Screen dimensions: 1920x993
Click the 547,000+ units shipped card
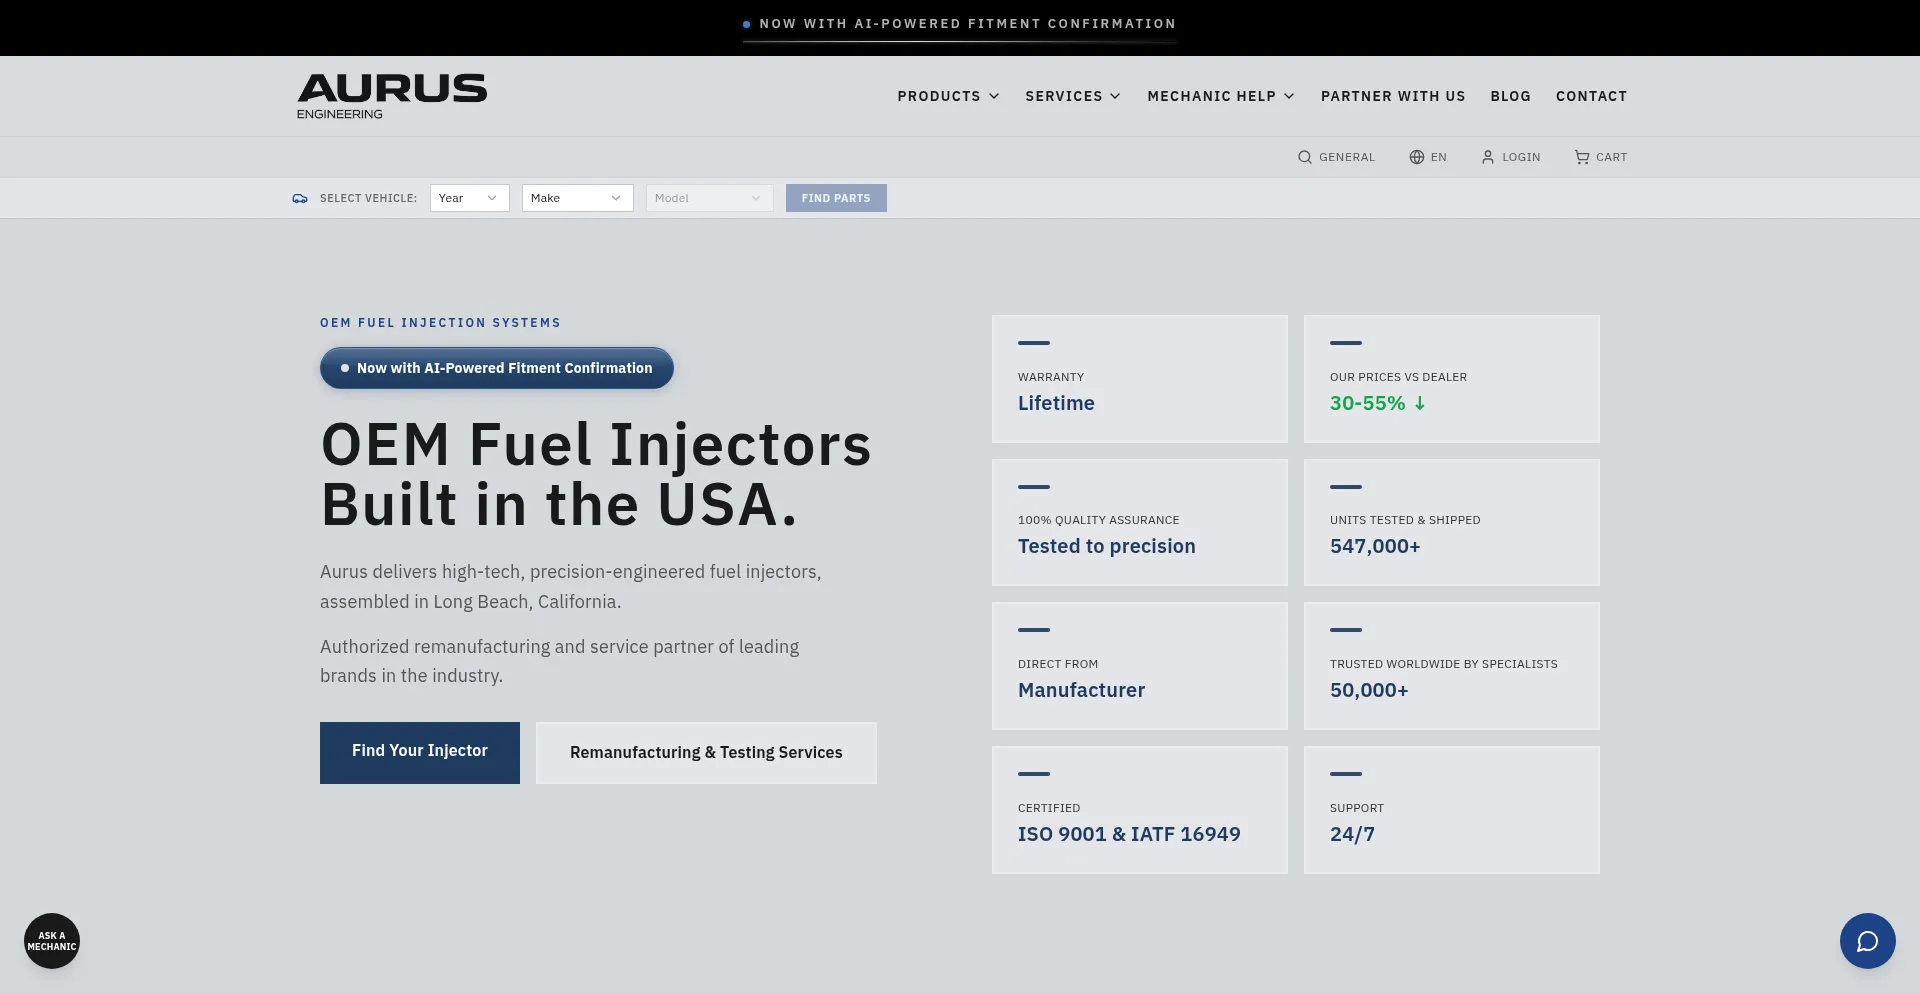(x=1452, y=523)
